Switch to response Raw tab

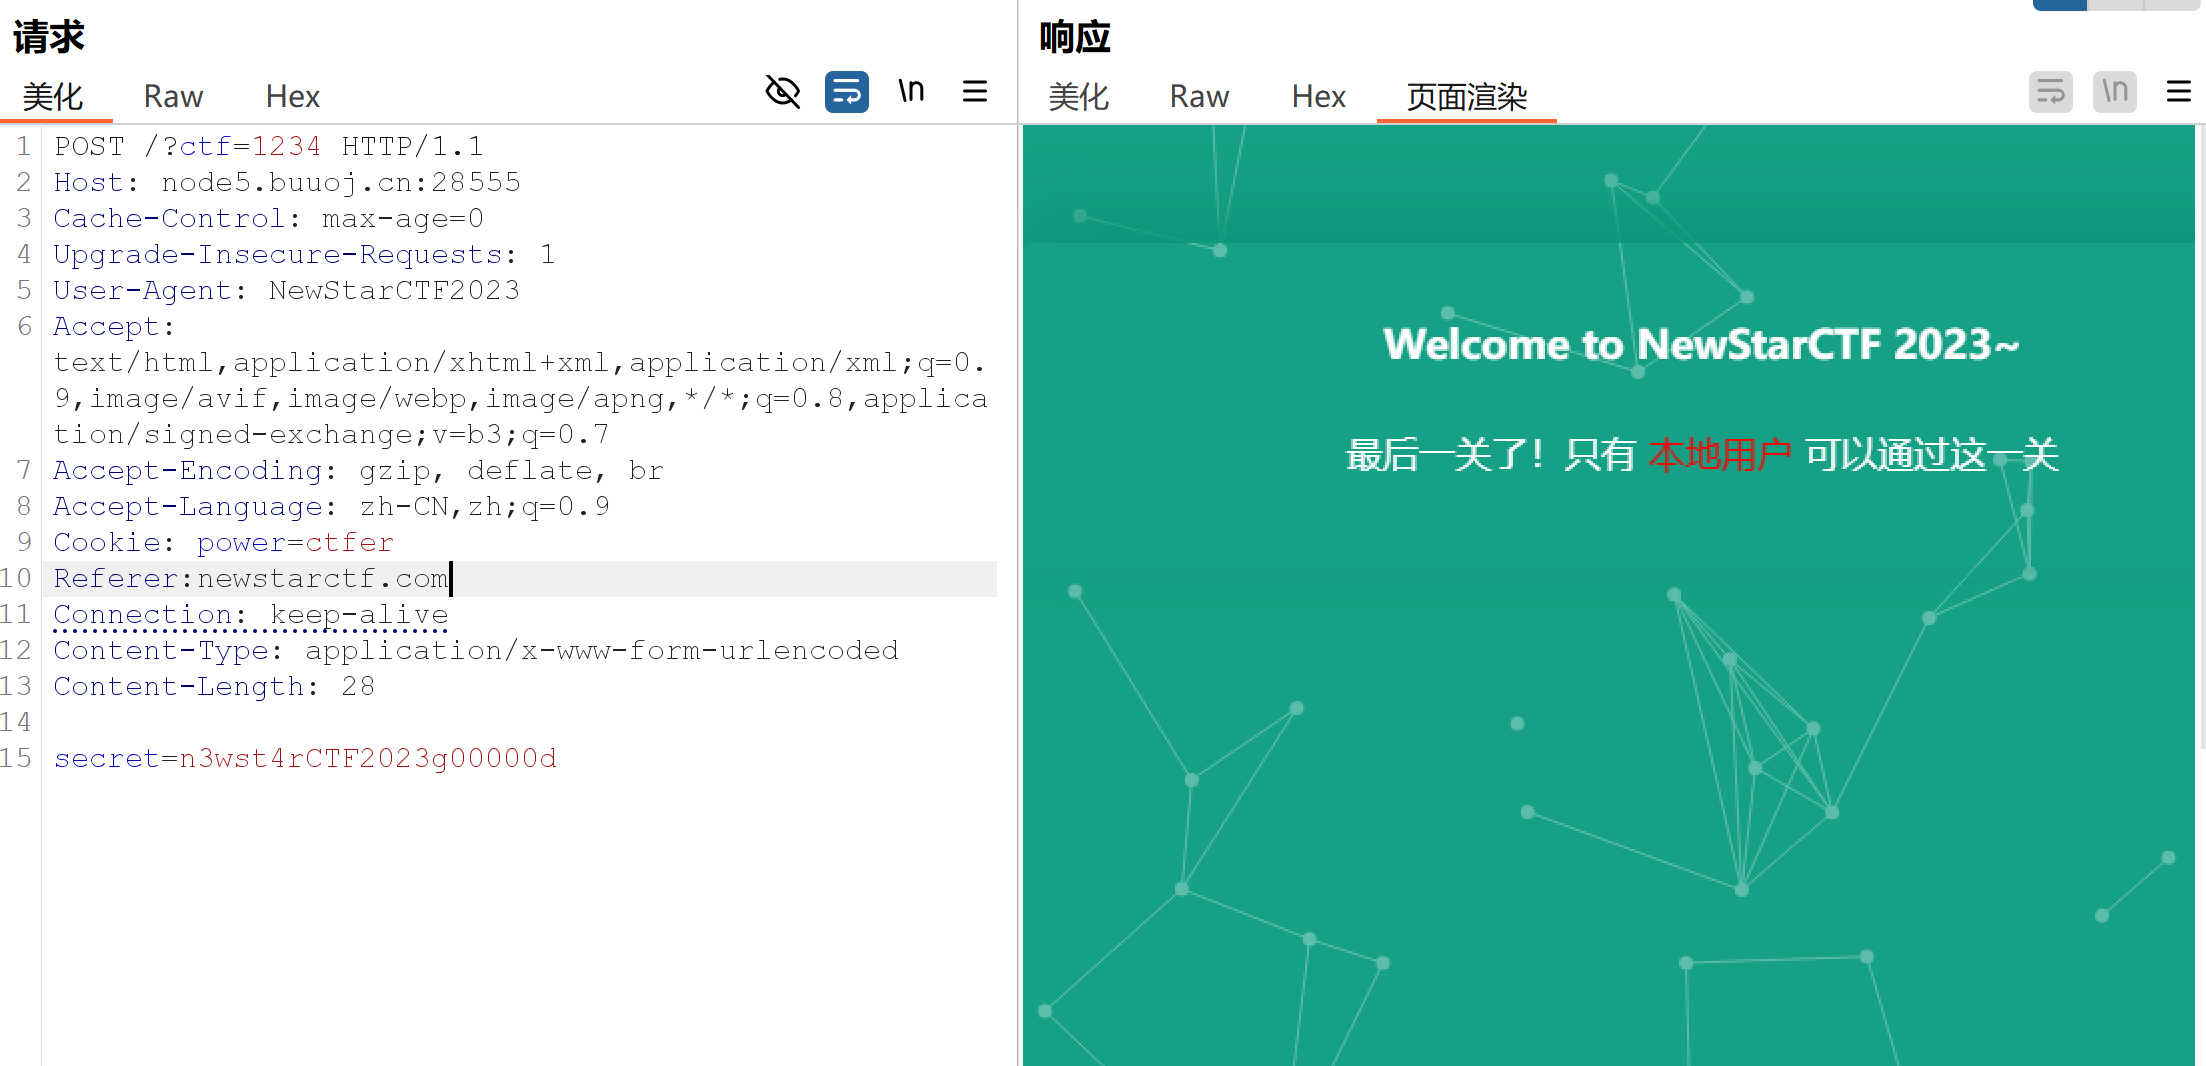(1199, 97)
